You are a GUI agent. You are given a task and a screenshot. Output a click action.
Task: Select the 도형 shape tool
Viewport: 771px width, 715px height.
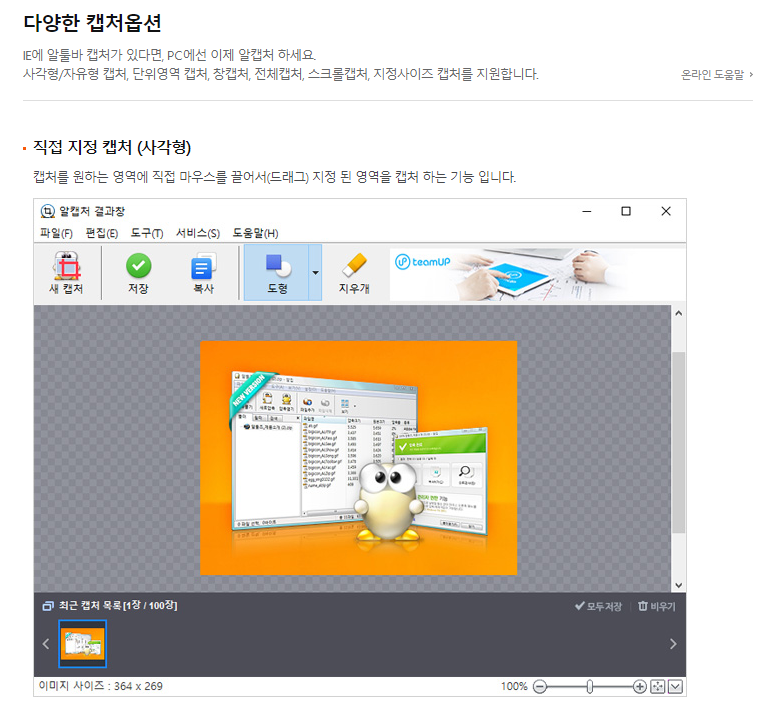click(277, 272)
